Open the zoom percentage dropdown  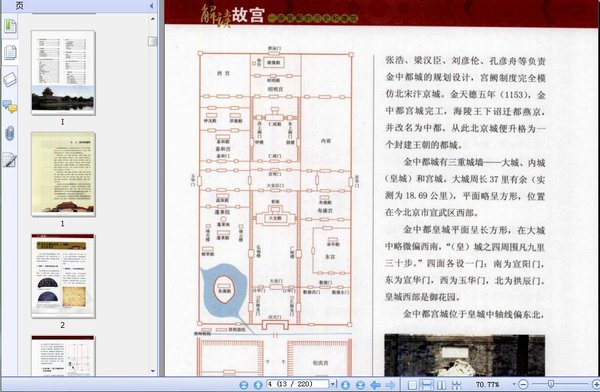point(514,384)
